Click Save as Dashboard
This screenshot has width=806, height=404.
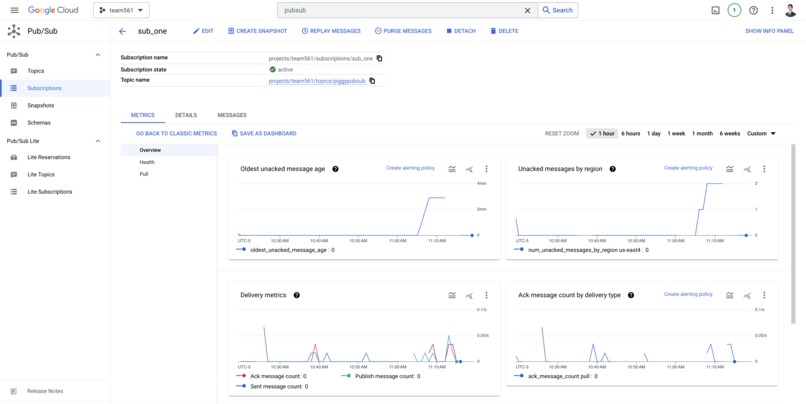coord(264,134)
